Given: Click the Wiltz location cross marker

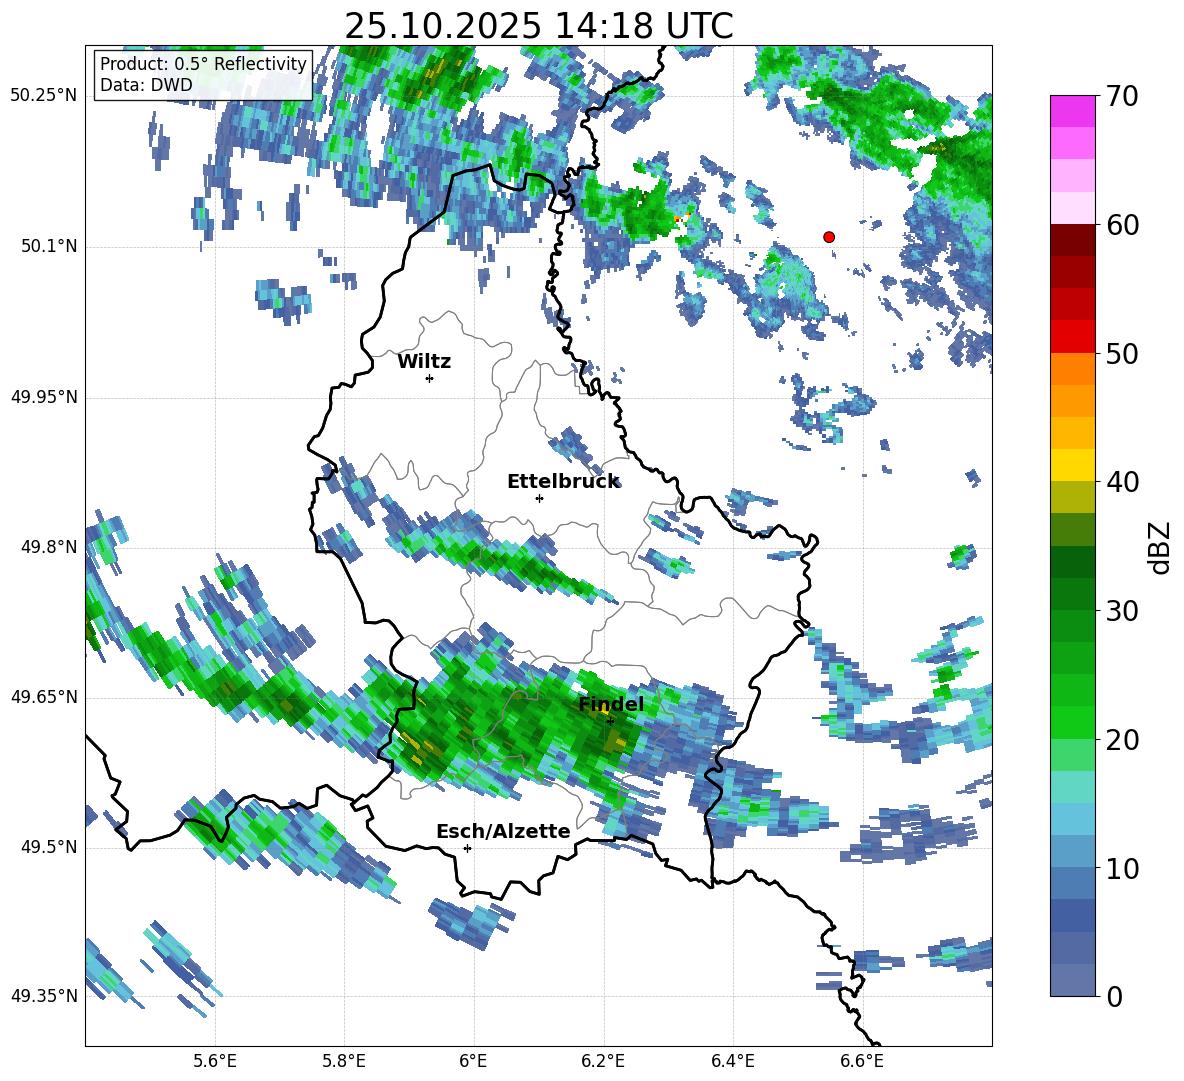Looking at the screenshot, I should coord(430,378).
